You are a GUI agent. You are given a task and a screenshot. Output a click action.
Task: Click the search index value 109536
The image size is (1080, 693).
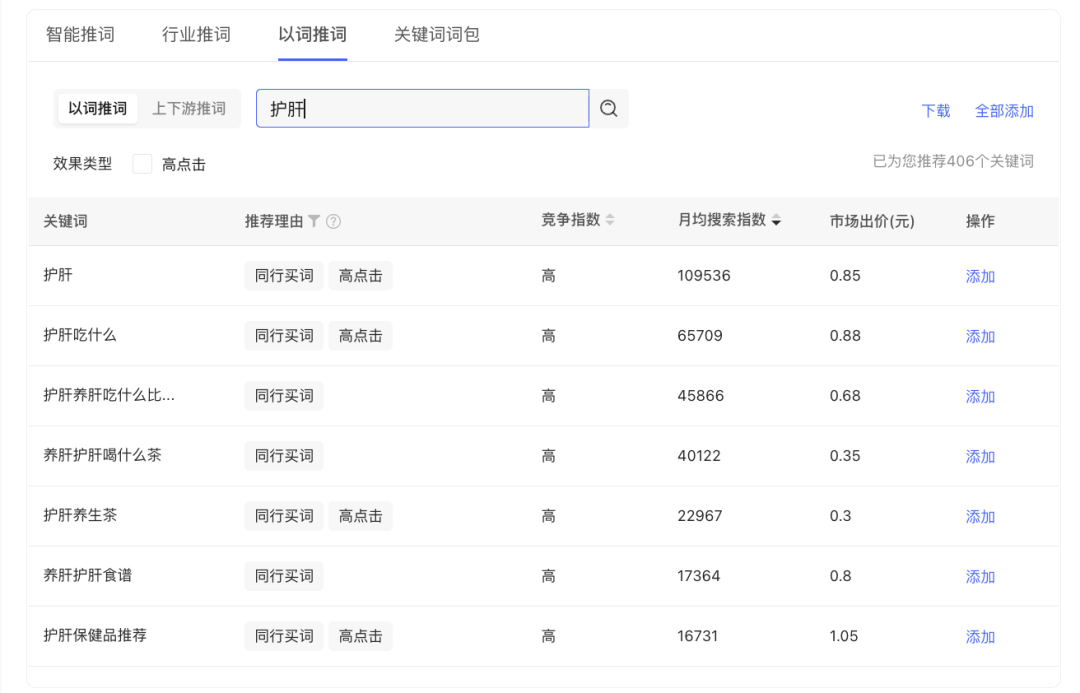click(704, 276)
